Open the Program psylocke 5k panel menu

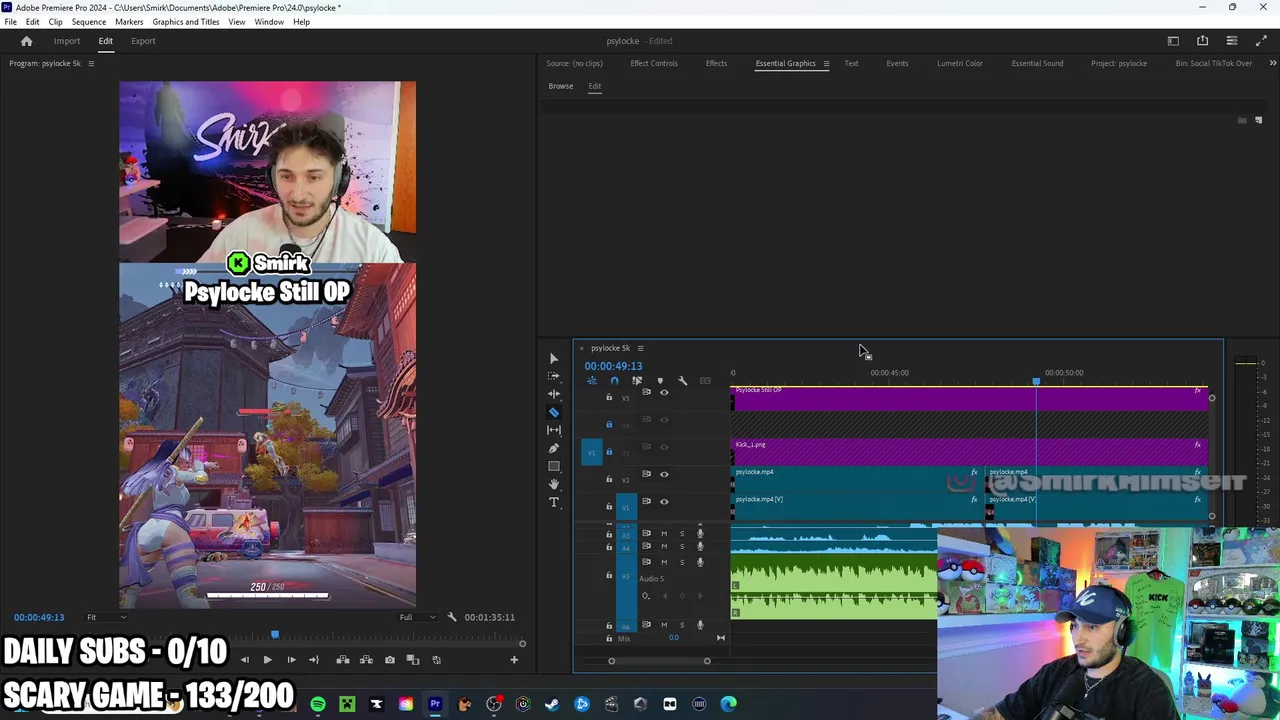[91, 64]
